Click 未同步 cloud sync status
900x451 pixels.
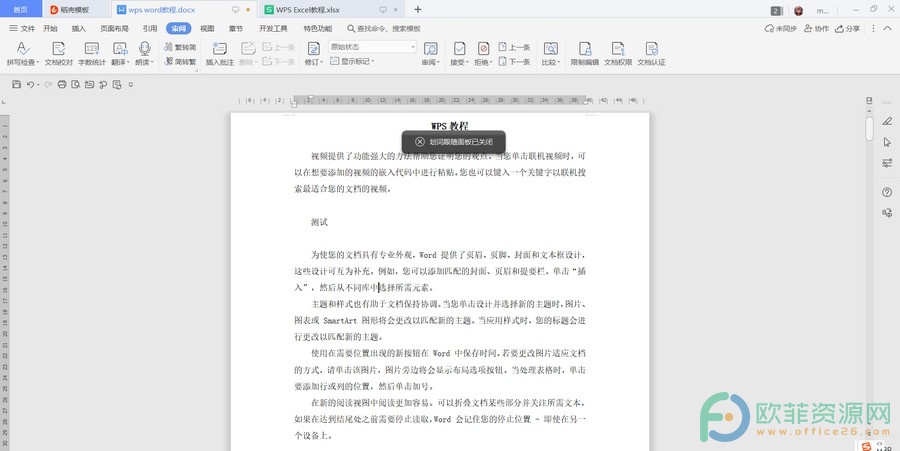point(781,28)
